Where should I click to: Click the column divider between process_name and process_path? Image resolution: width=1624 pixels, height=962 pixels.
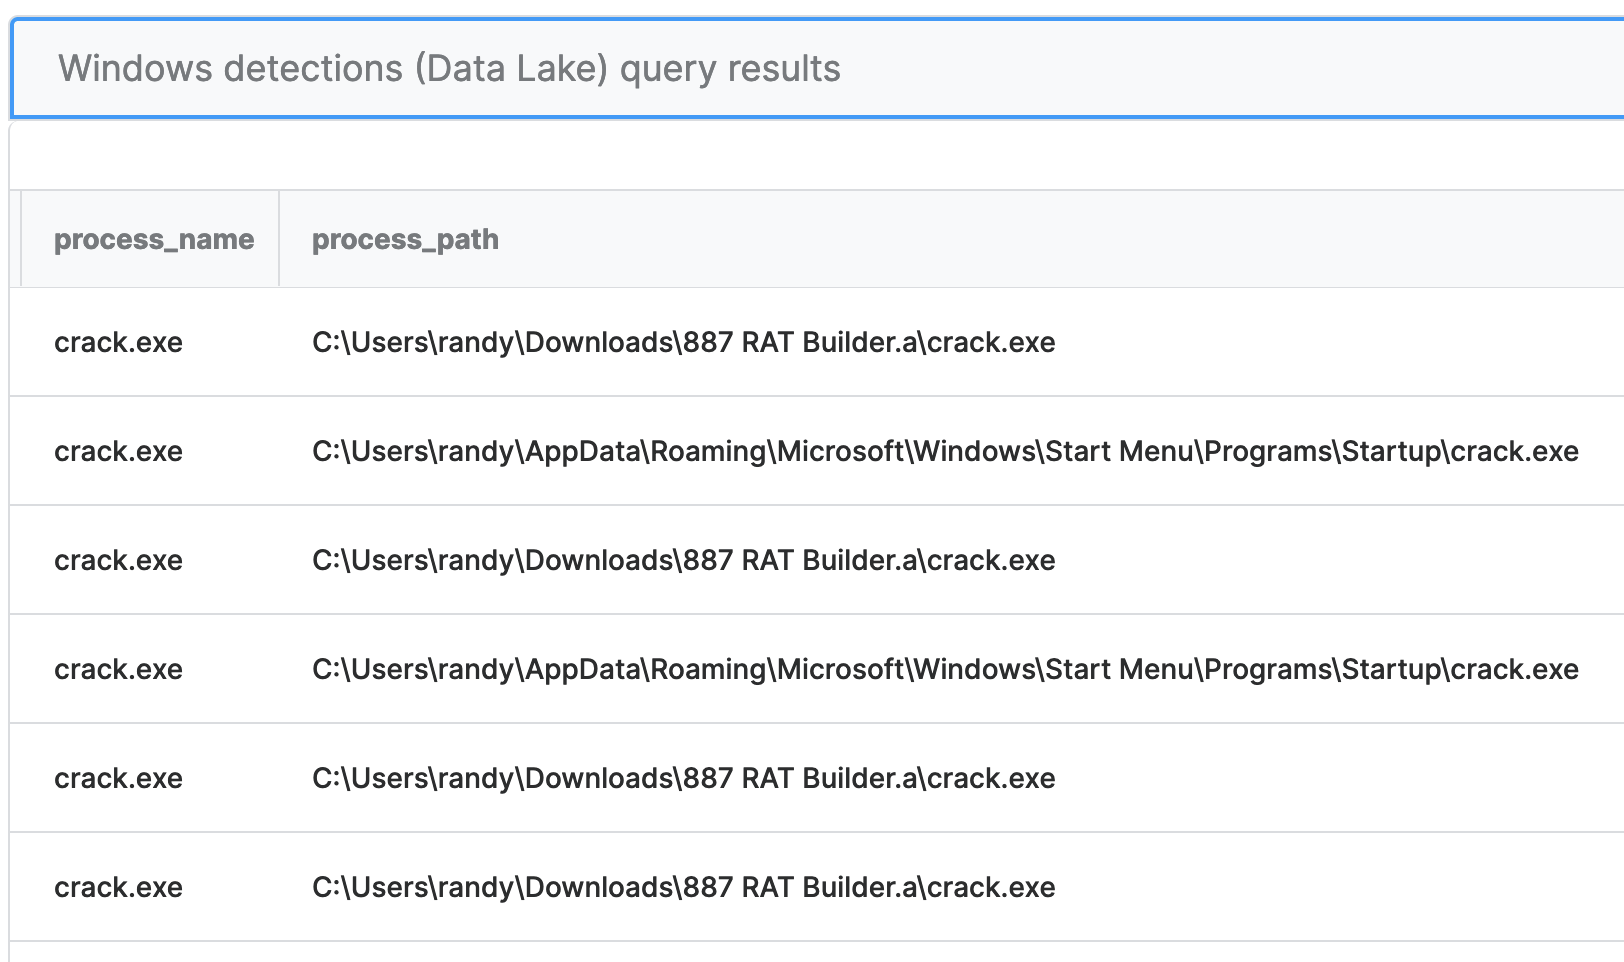(279, 239)
